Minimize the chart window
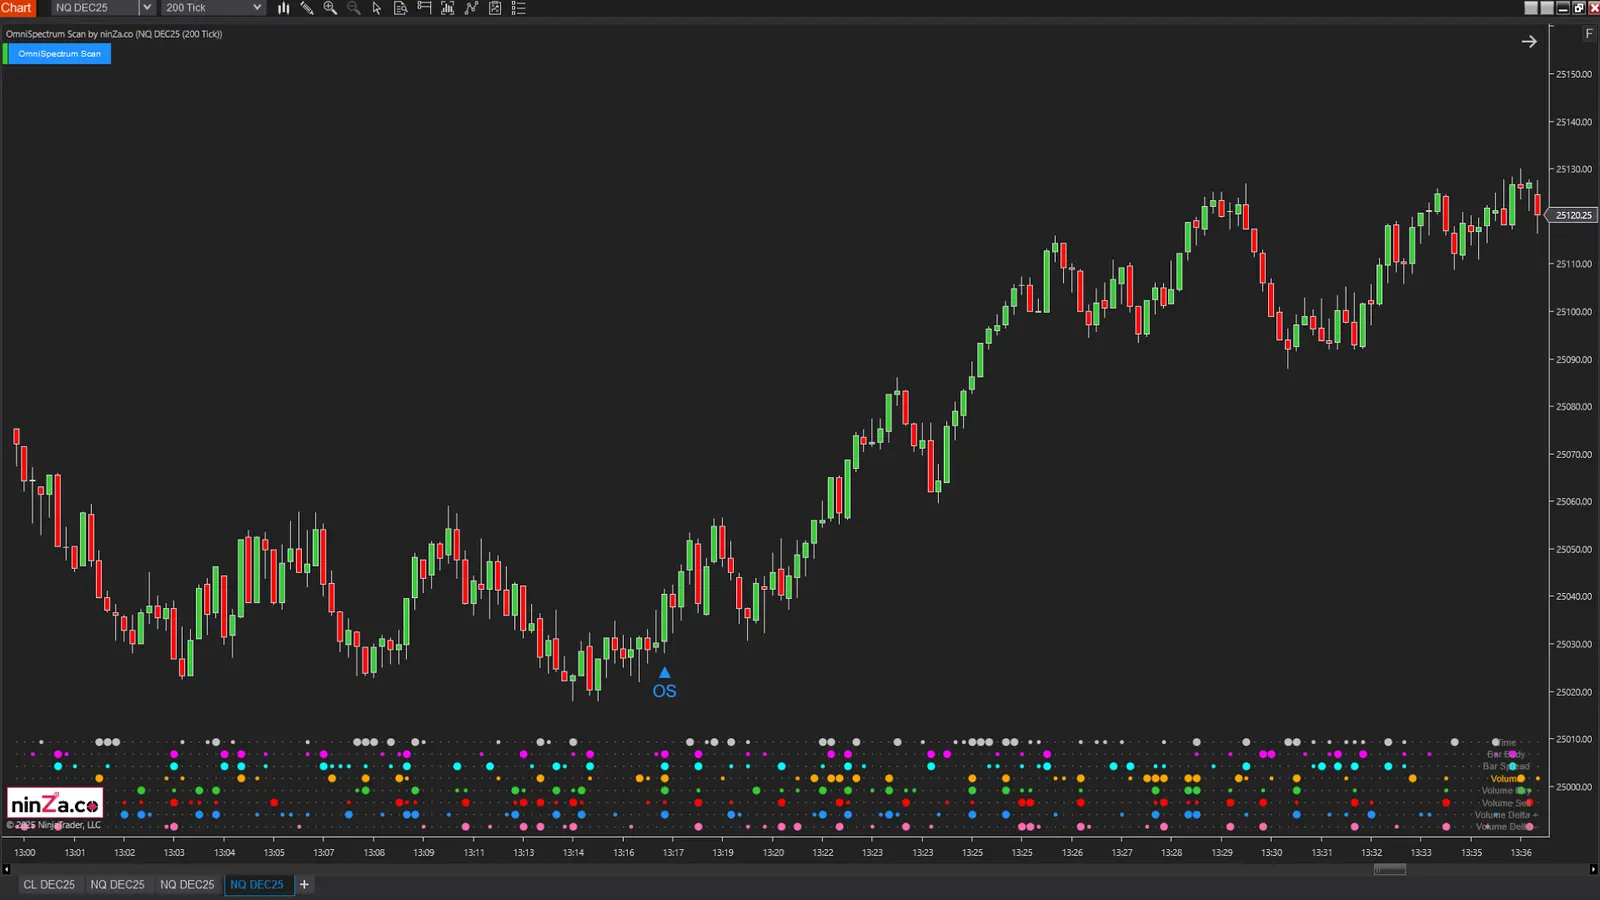The image size is (1600, 900). tap(1563, 8)
